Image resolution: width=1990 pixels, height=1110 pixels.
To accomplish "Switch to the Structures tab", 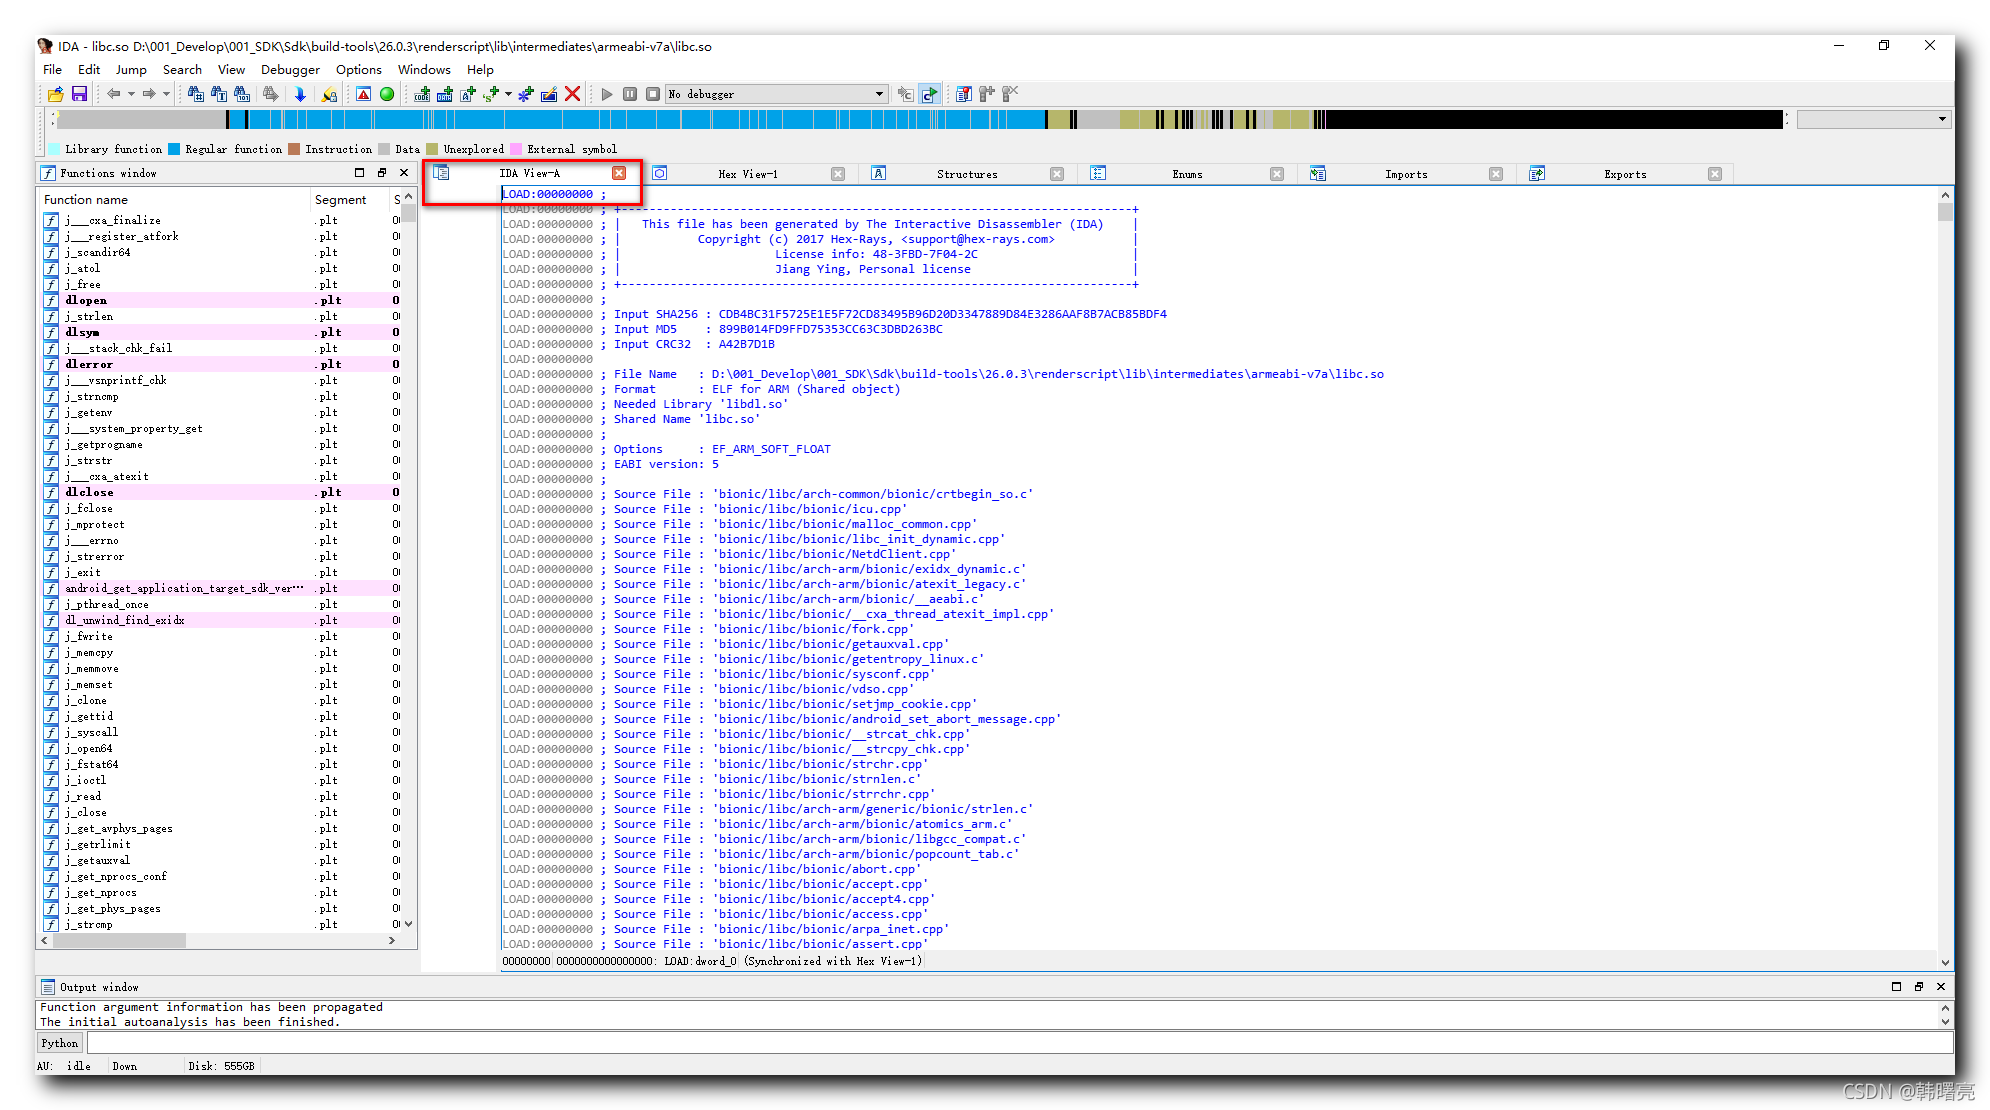I will pyautogui.click(x=966, y=173).
